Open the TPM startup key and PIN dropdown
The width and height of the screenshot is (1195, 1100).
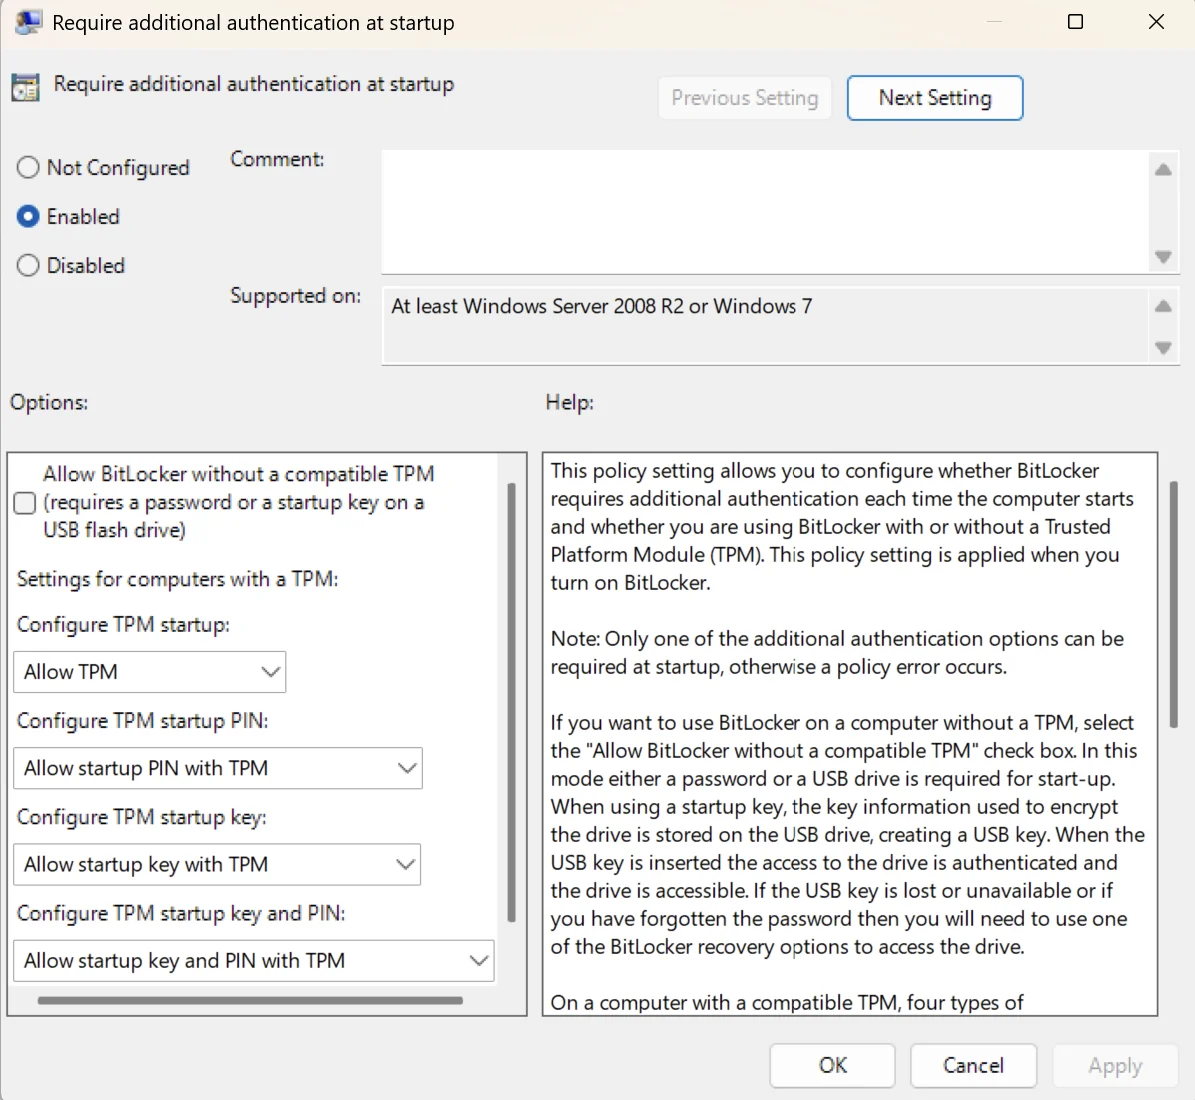(254, 960)
